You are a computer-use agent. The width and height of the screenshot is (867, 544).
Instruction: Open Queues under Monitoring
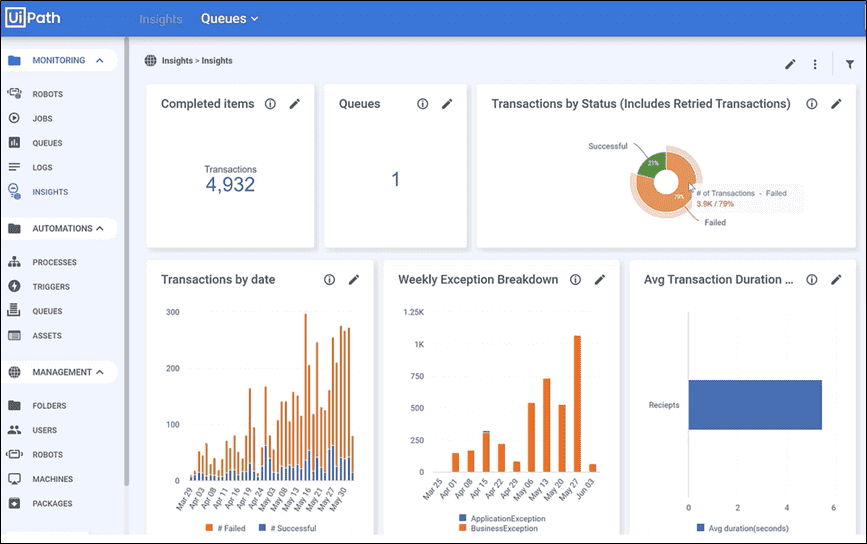(47, 143)
